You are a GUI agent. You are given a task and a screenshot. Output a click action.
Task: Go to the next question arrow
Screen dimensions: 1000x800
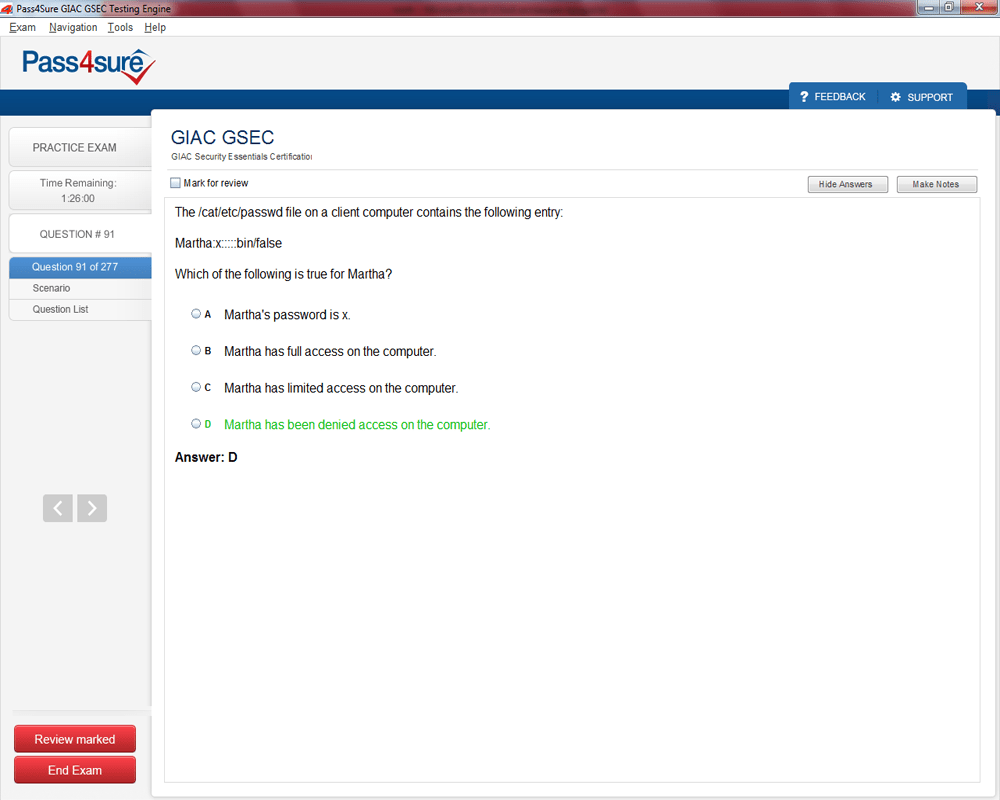(x=92, y=508)
